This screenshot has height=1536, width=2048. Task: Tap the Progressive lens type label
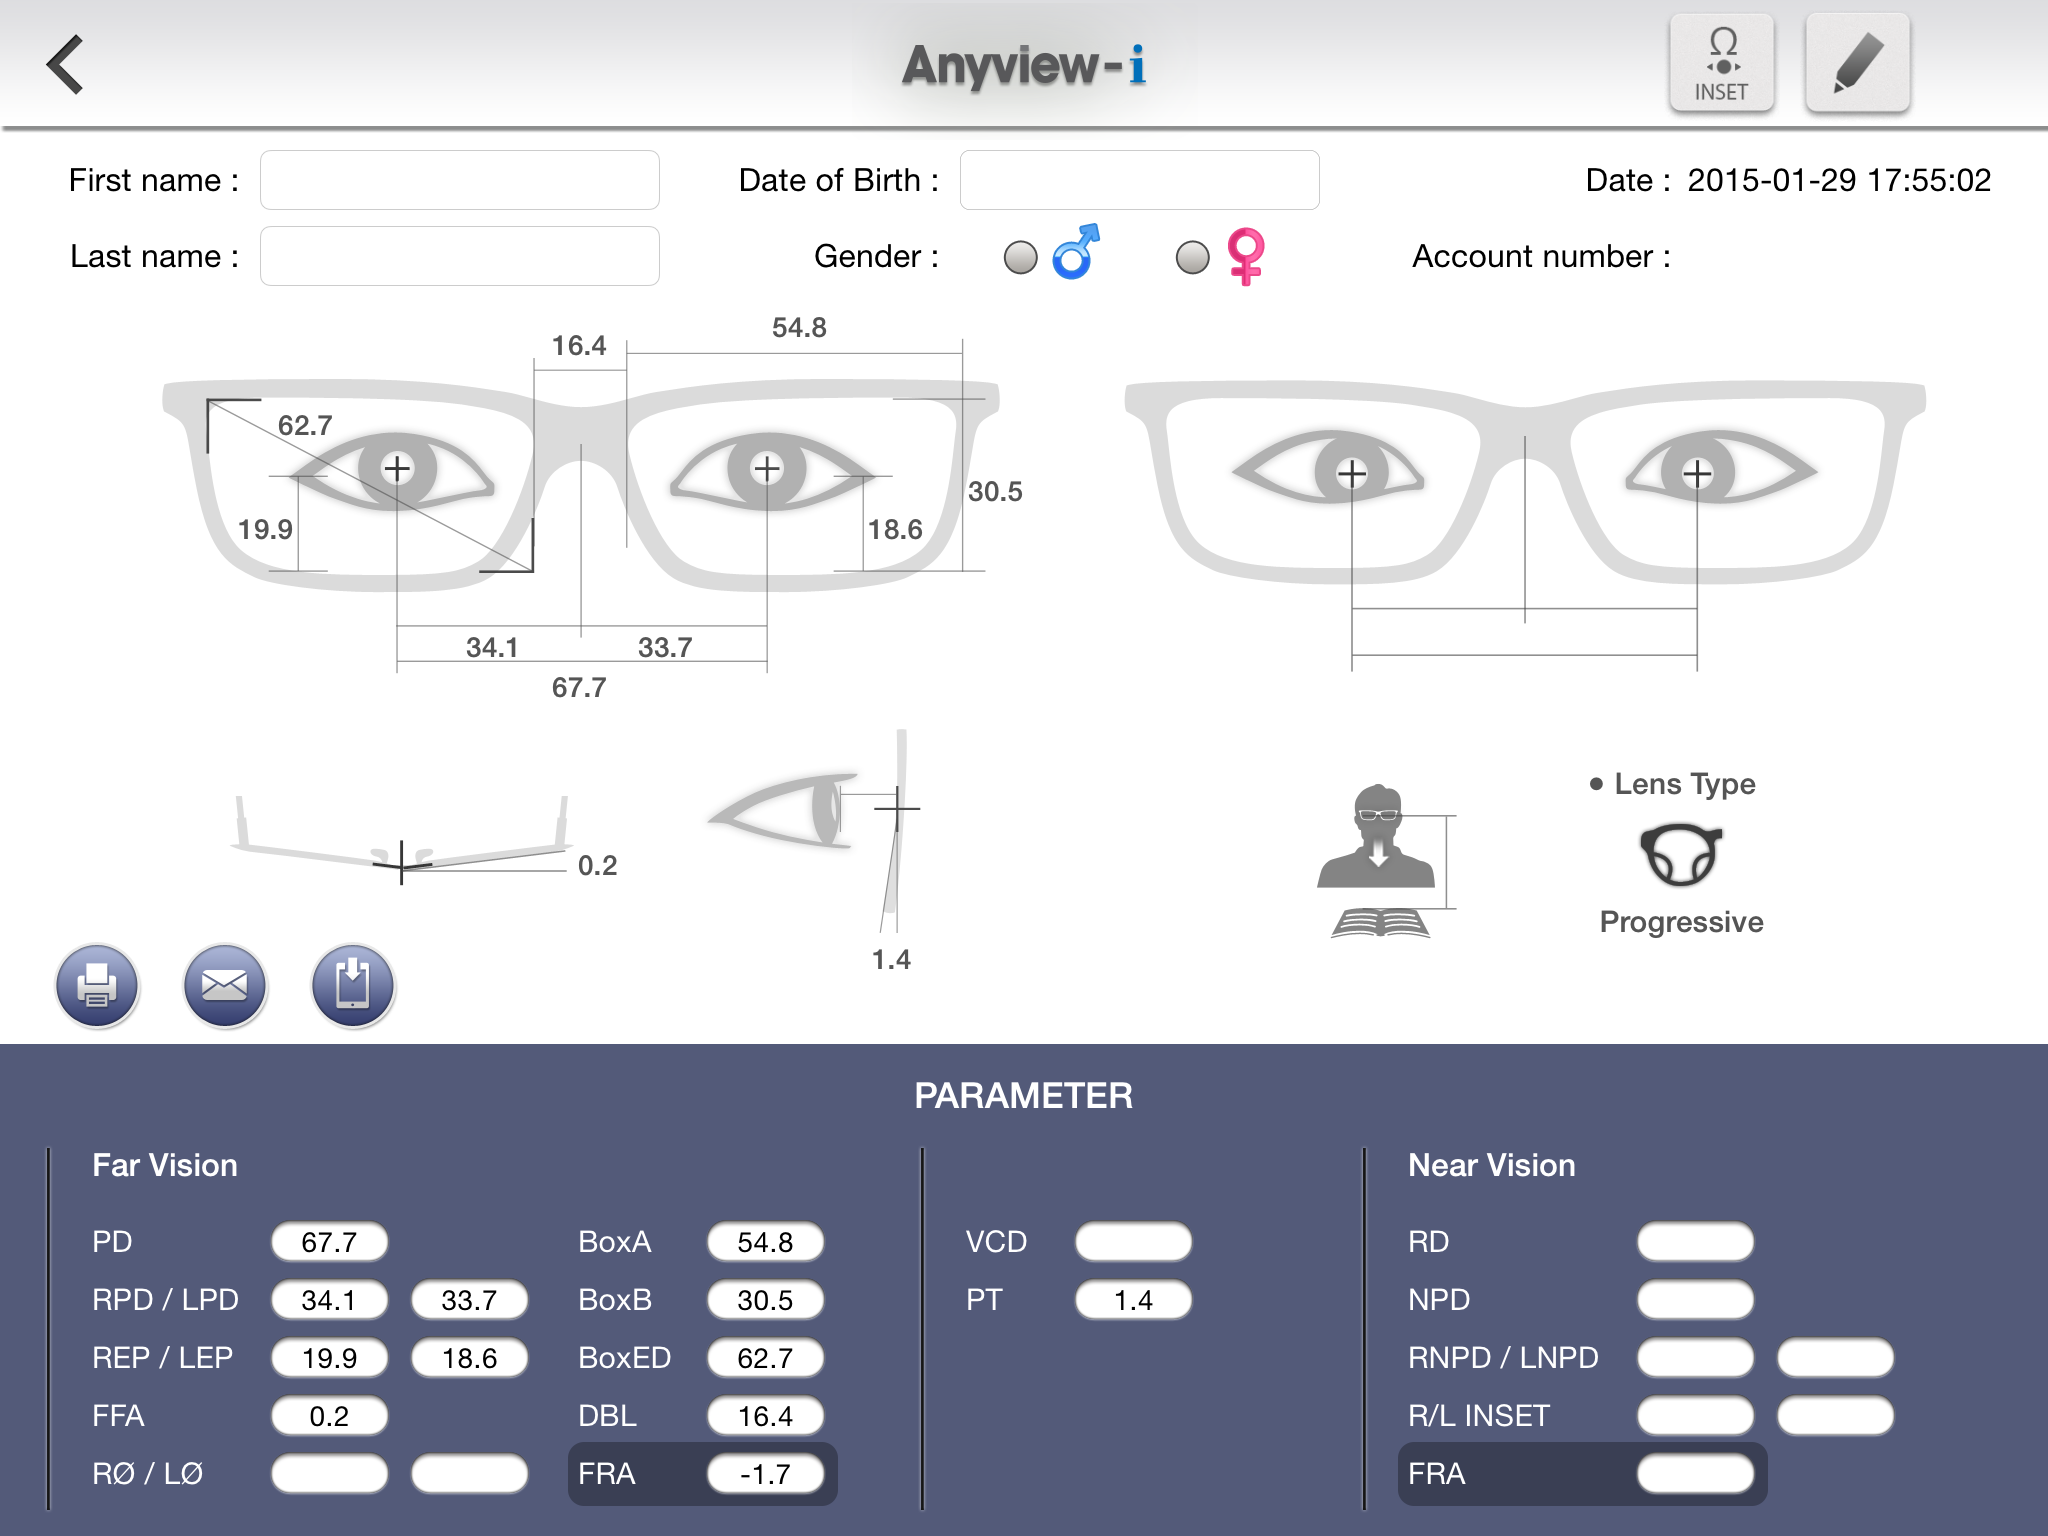click(x=1681, y=922)
